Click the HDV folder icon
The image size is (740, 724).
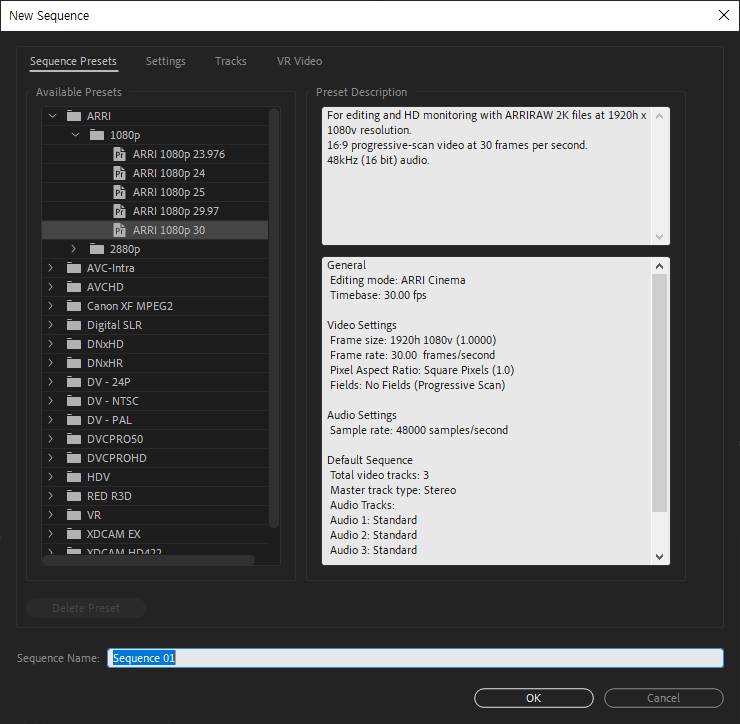(x=74, y=477)
